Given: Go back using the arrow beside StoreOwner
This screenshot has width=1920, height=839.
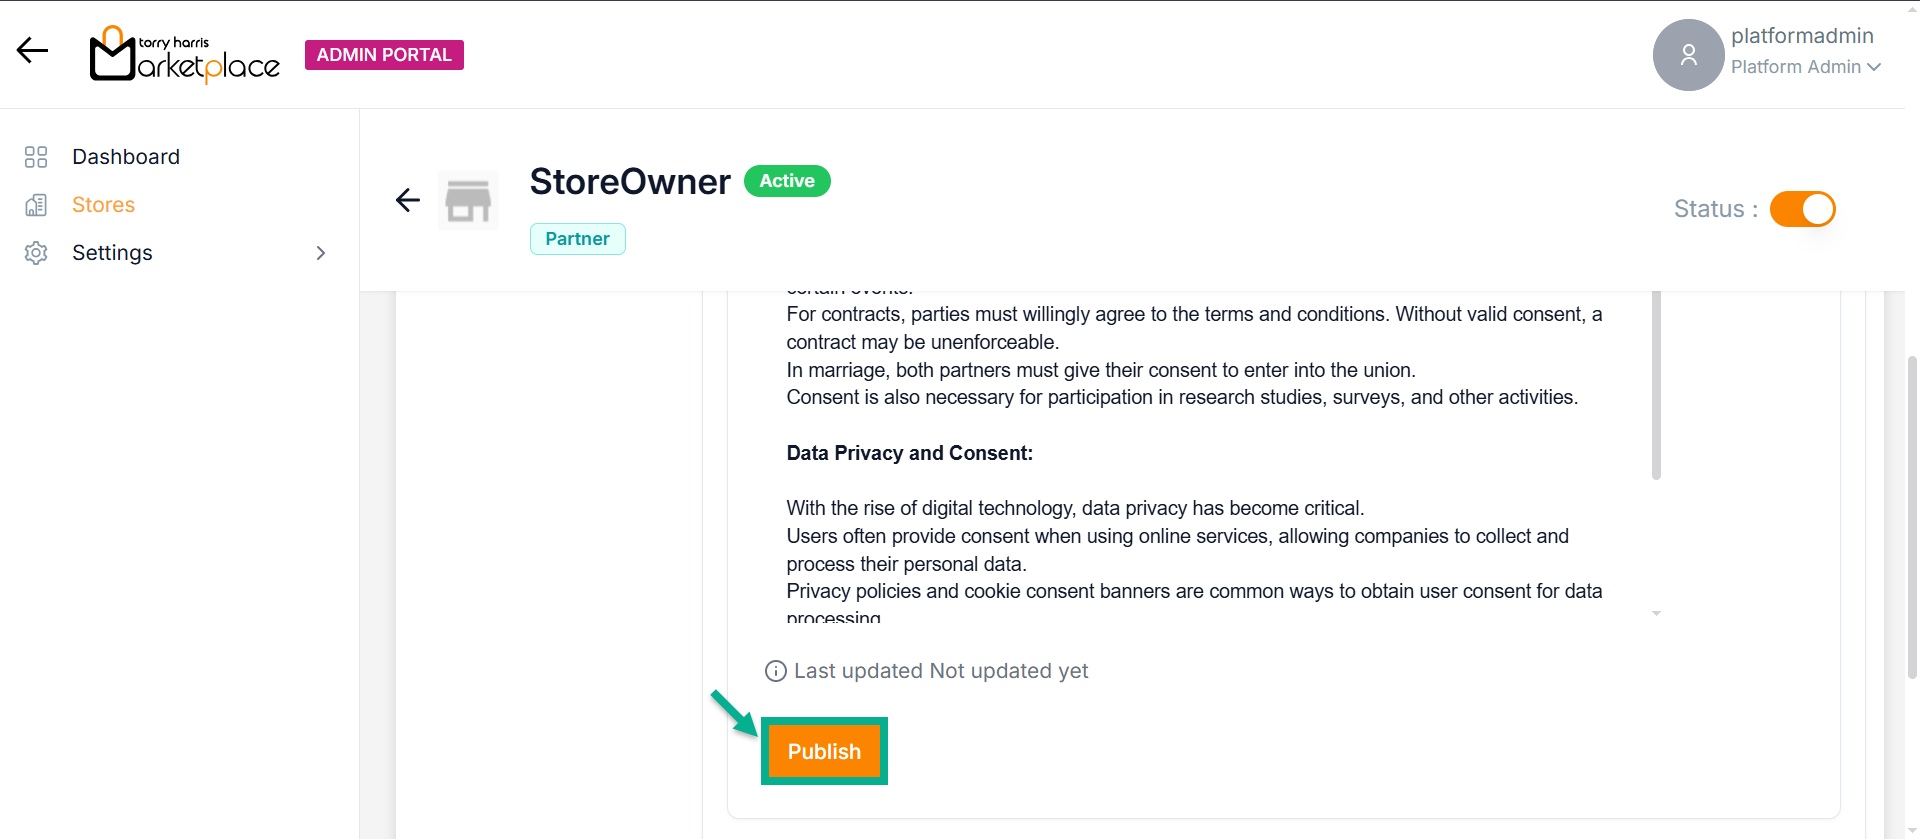Looking at the screenshot, I should (408, 200).
